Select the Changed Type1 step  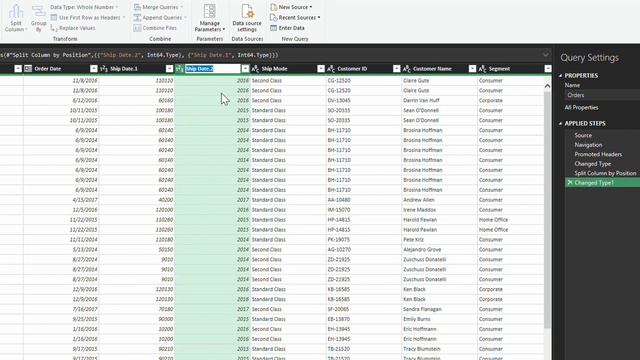pos(602,182)
